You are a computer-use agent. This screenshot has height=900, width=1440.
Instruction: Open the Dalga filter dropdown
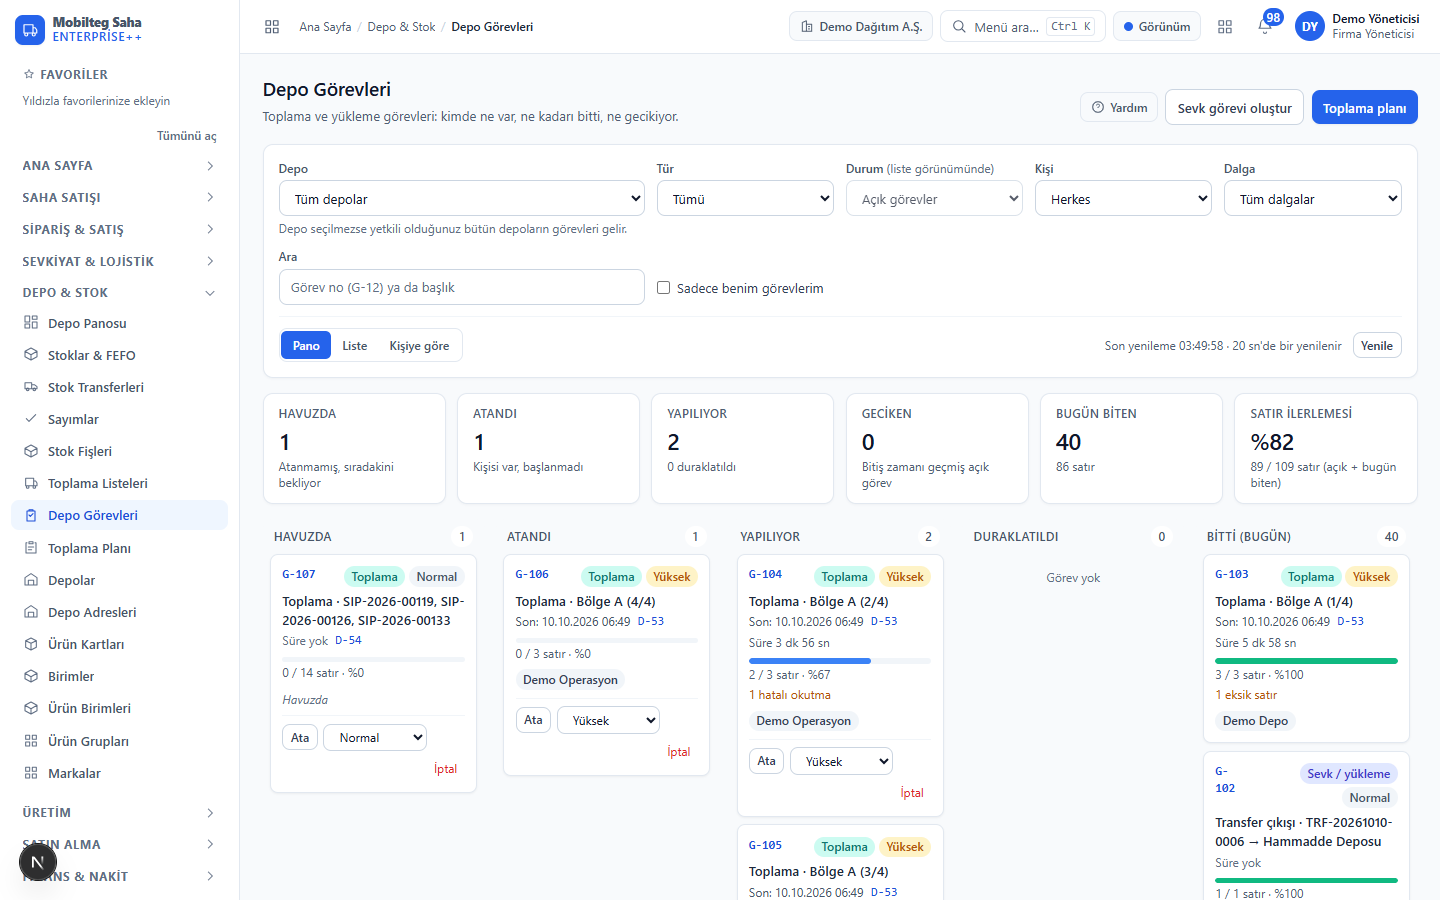1312,199
